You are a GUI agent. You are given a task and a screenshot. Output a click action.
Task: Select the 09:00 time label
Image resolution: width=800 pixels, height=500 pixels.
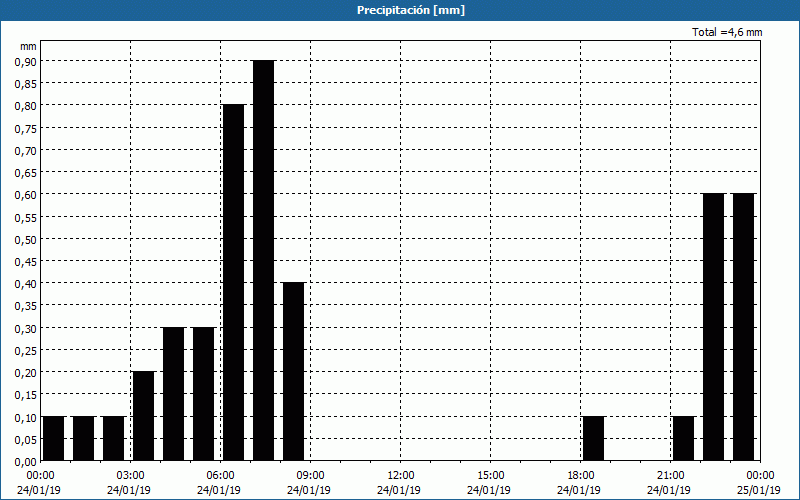[x=311, y=476]
